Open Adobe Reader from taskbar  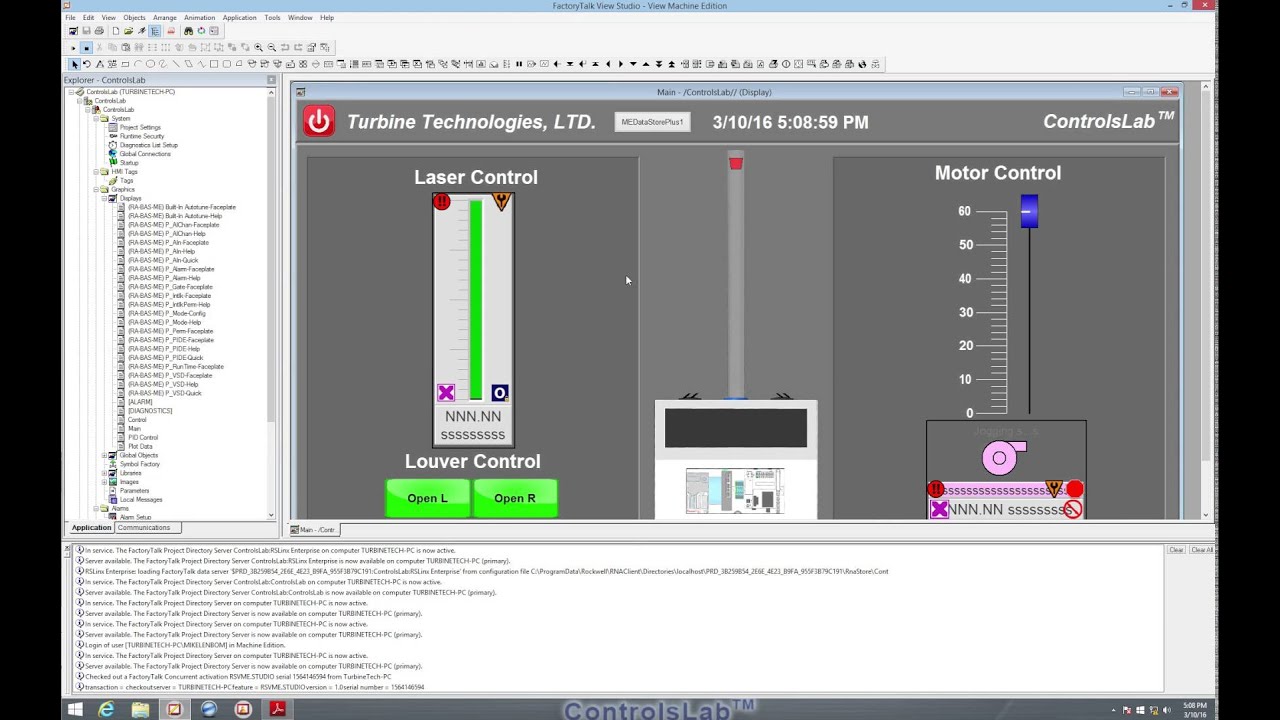click(x=277, y=709)
